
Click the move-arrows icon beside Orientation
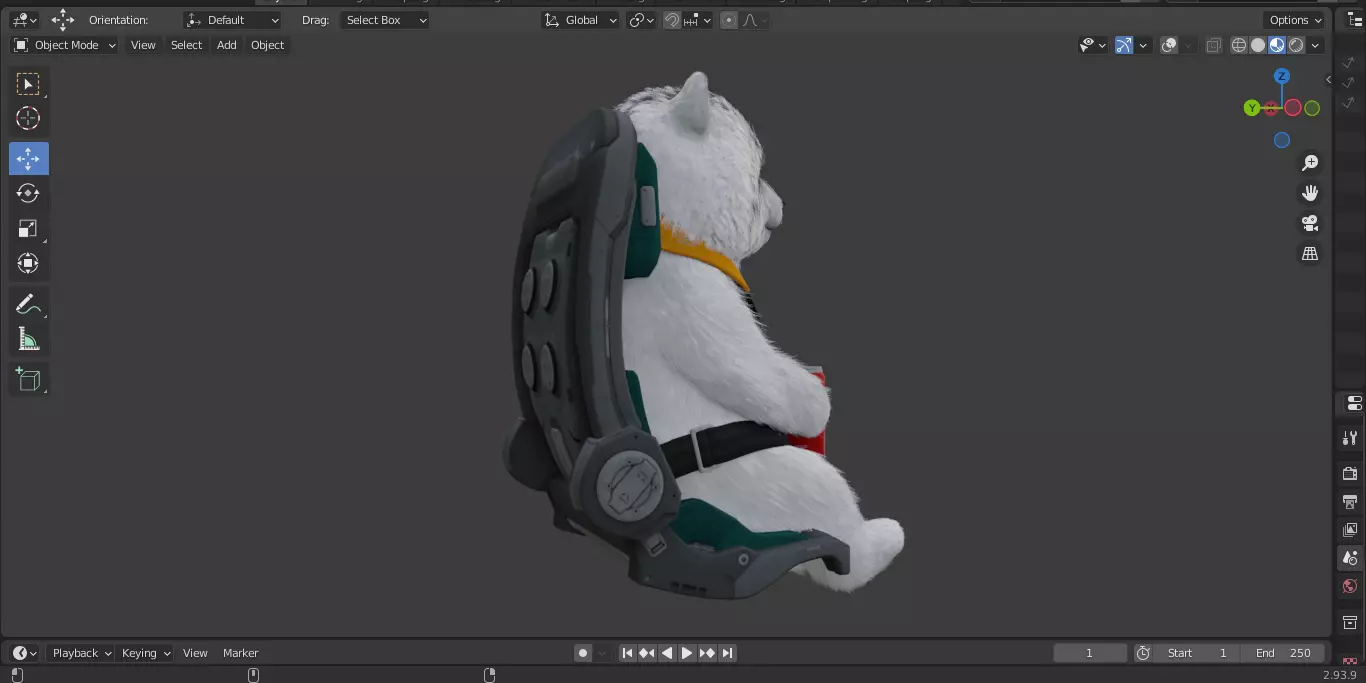(63, 20)
